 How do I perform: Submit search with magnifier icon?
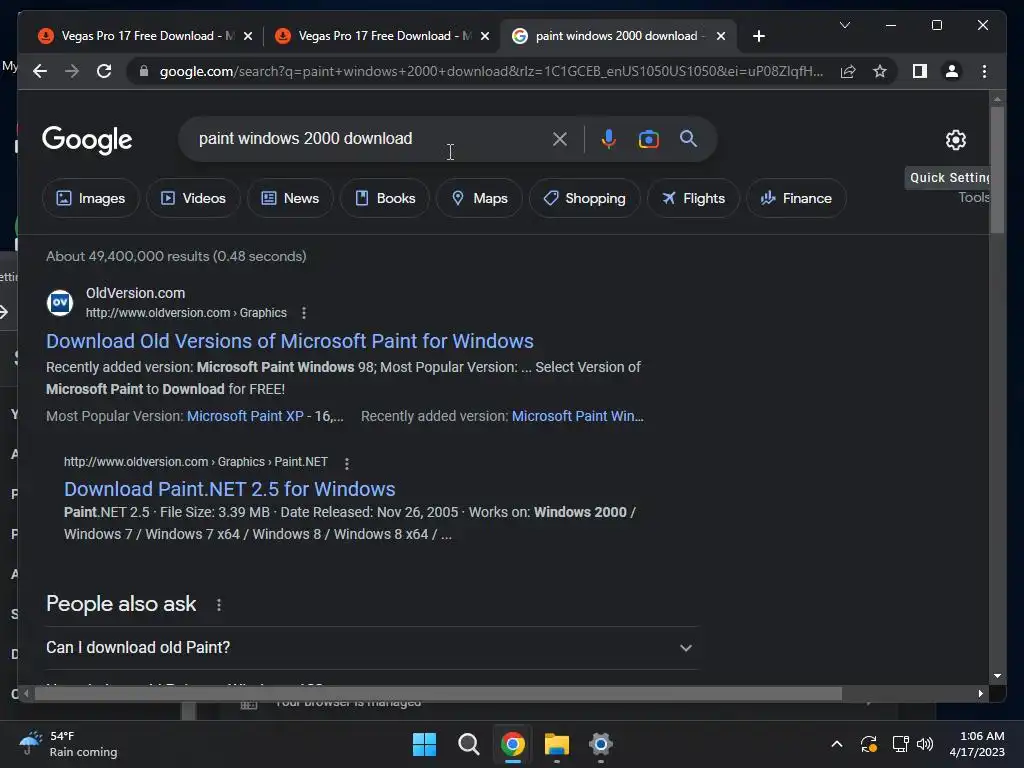(x=688, y=138)
